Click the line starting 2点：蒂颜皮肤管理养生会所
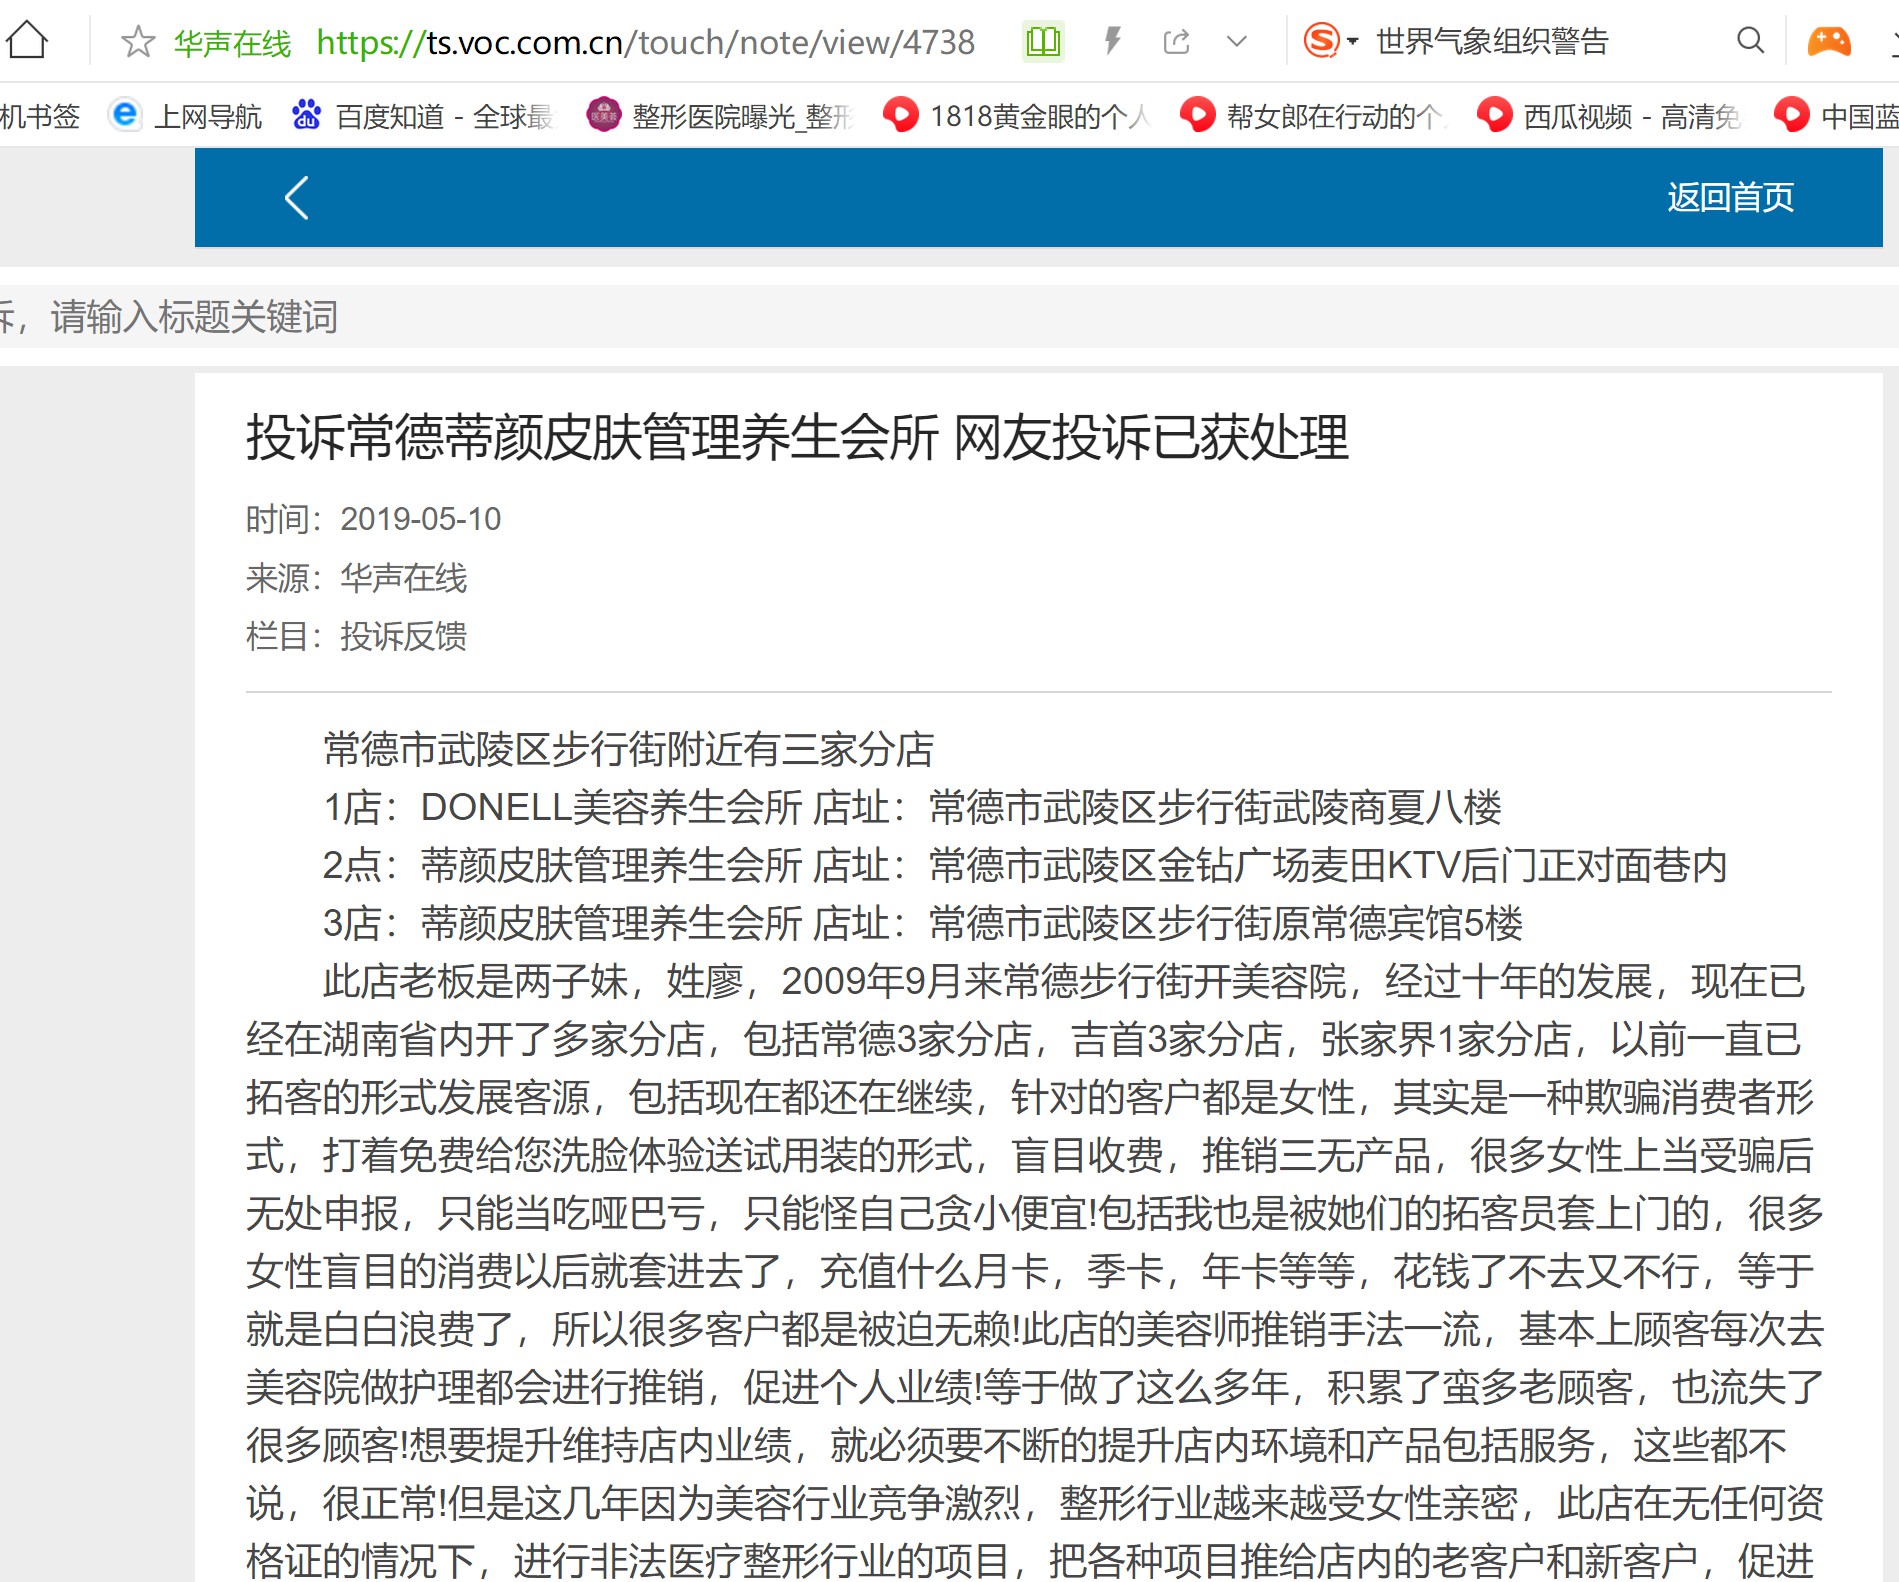The image size is (1899, 1582). pos(1025,865)
